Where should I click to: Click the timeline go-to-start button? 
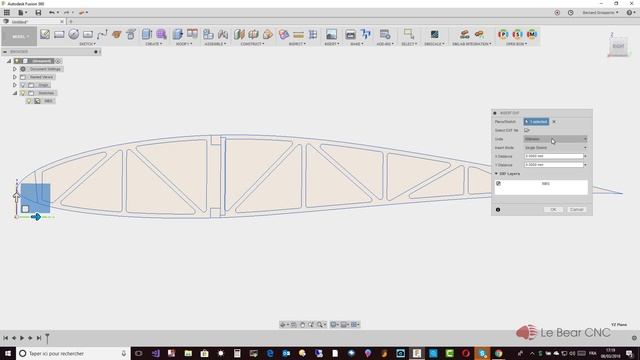click(x=6, y=338)
